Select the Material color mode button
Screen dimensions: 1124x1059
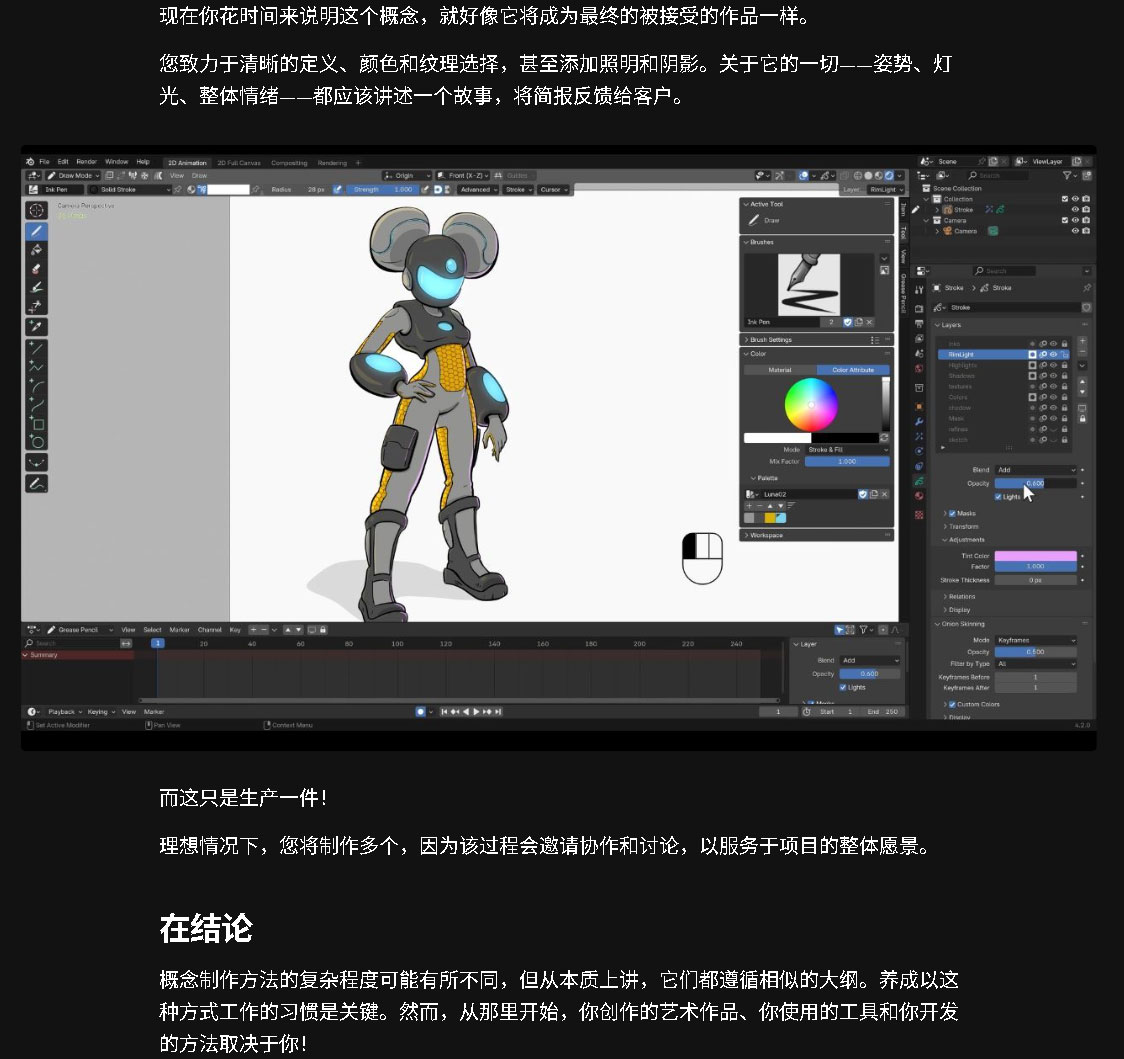coord(780,370)
